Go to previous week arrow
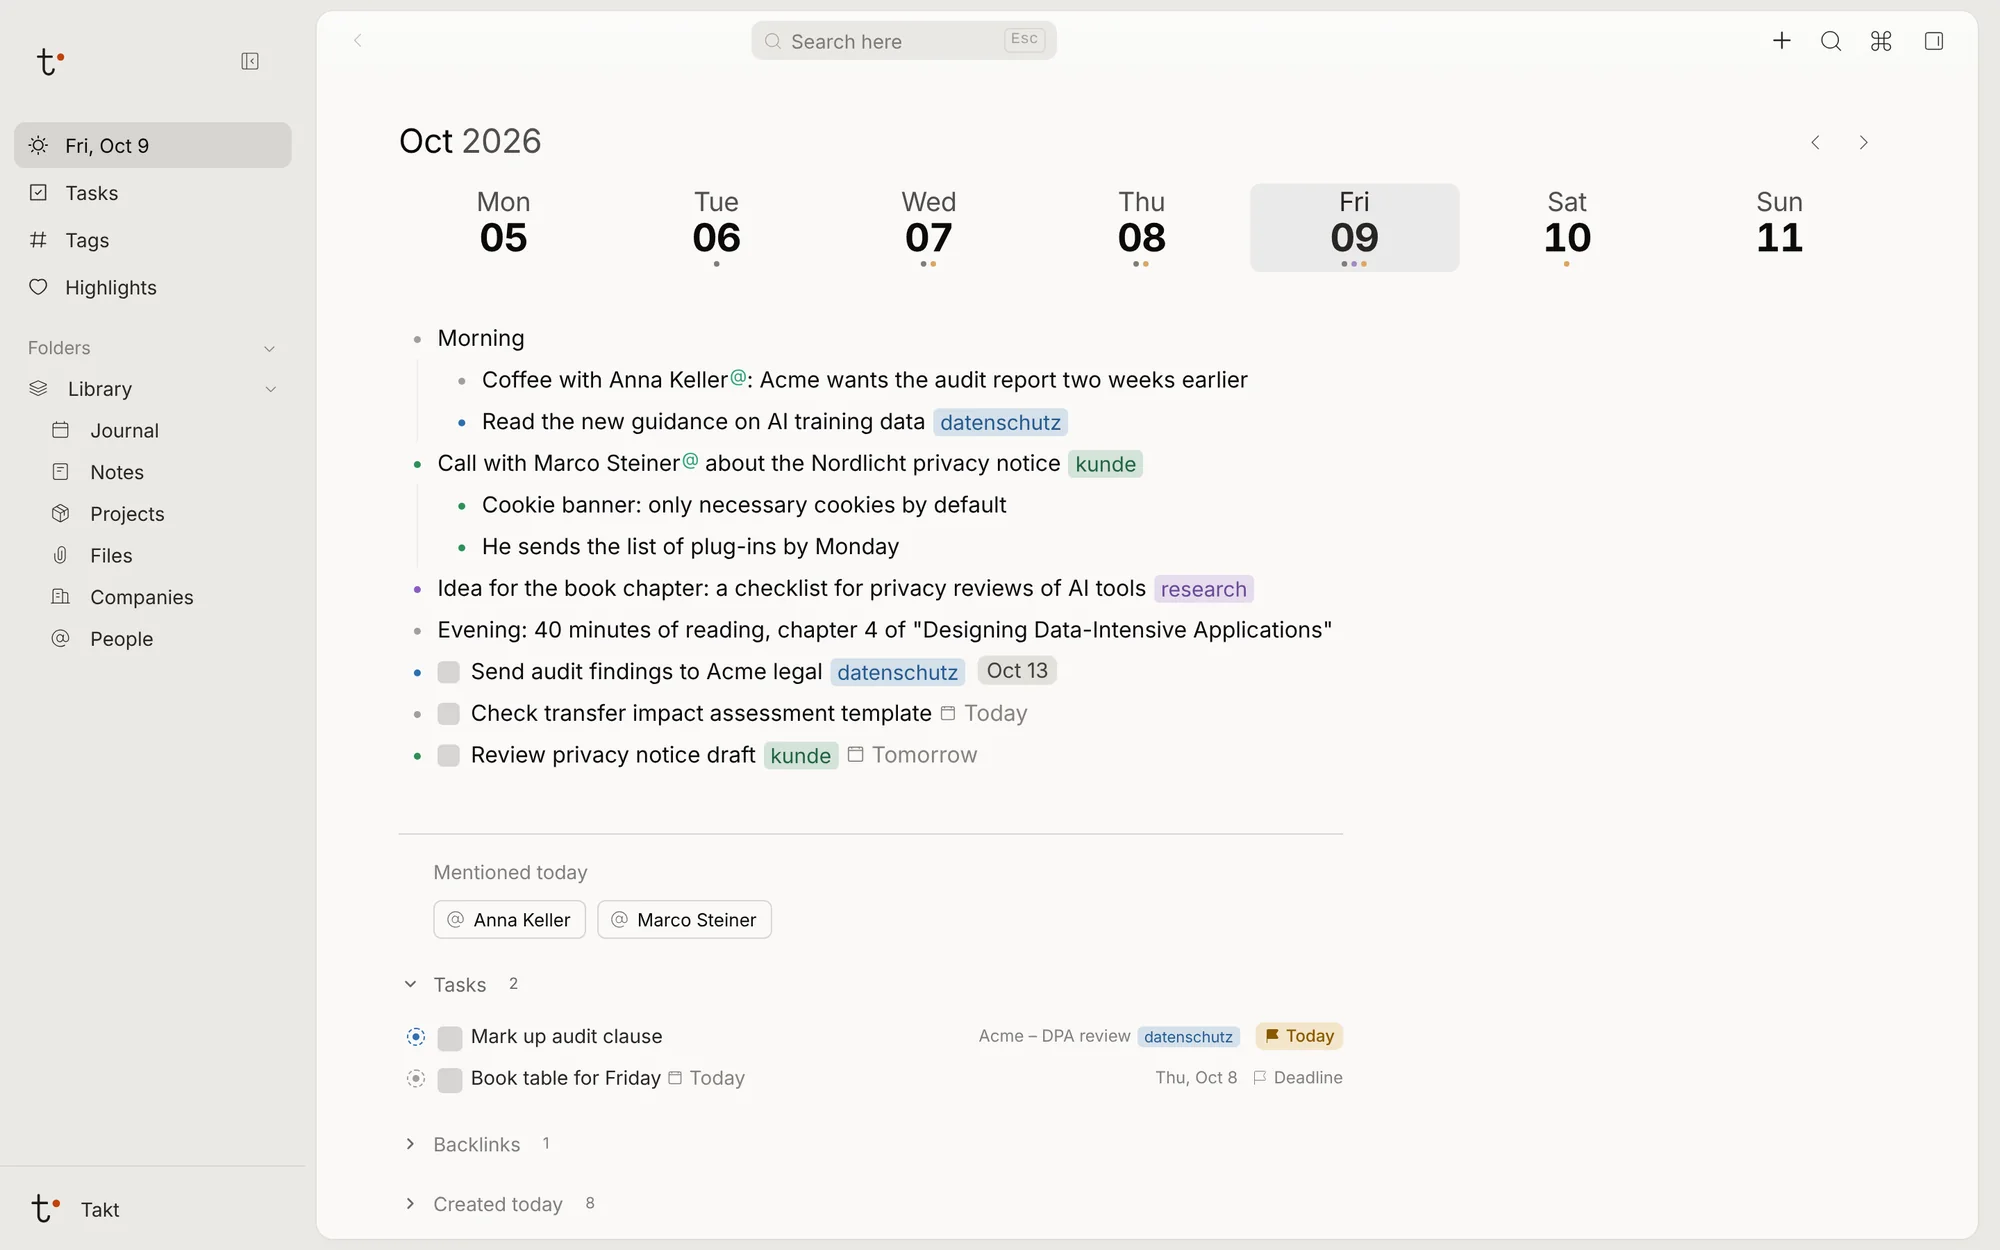2000x1250 pixels. pyautogui.click(x=1815, y=143)
